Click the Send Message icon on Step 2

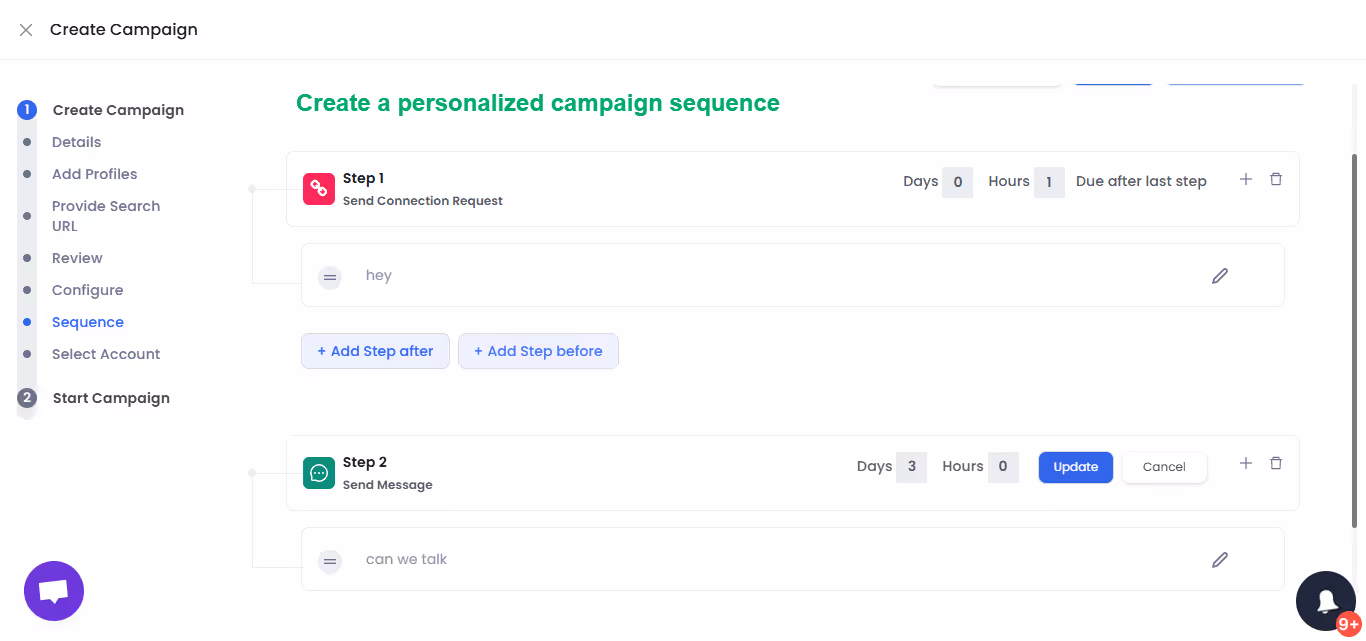(x=318, y=472)
